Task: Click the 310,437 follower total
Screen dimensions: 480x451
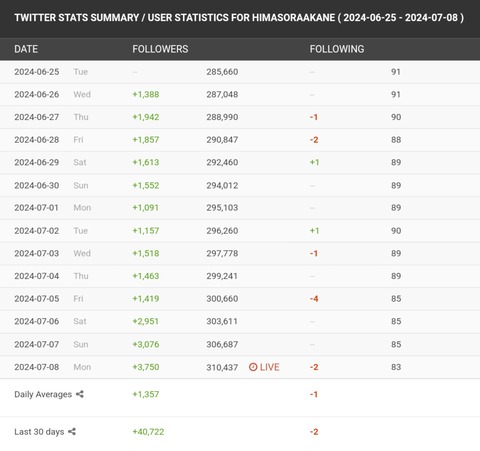Action: tap(222, 367)
